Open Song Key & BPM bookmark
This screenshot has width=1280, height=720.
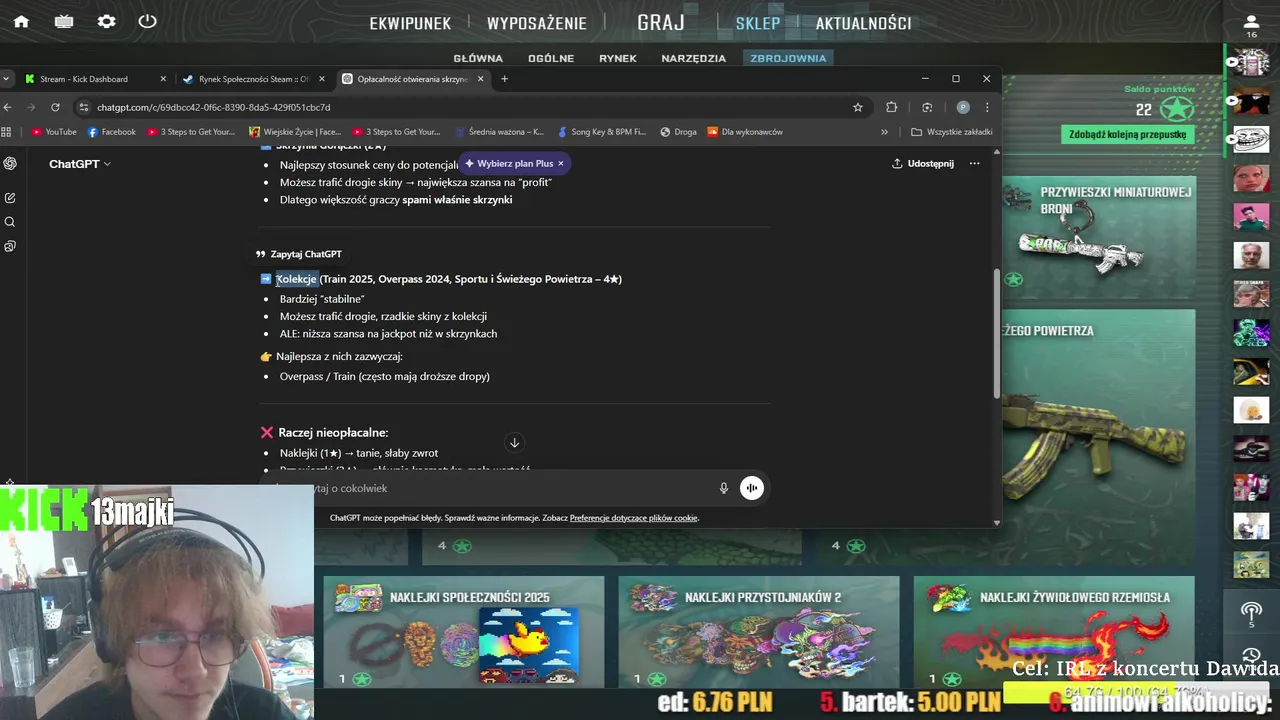tap(601, 131)
